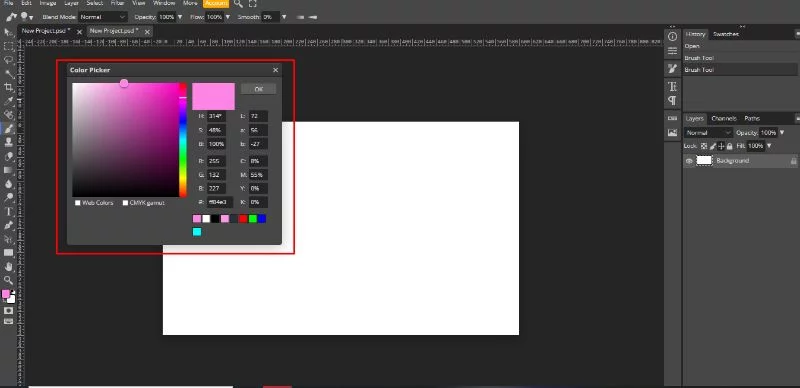Toggle Quick Mask mode icon
The width and height of the screenshot is (800, 388).
click(8, 310)
